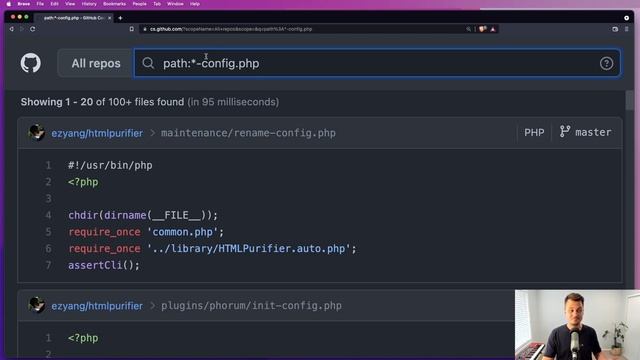Open Brave's main menu icon at toolbar end
The image size is (640, 360).
point(627,29)
